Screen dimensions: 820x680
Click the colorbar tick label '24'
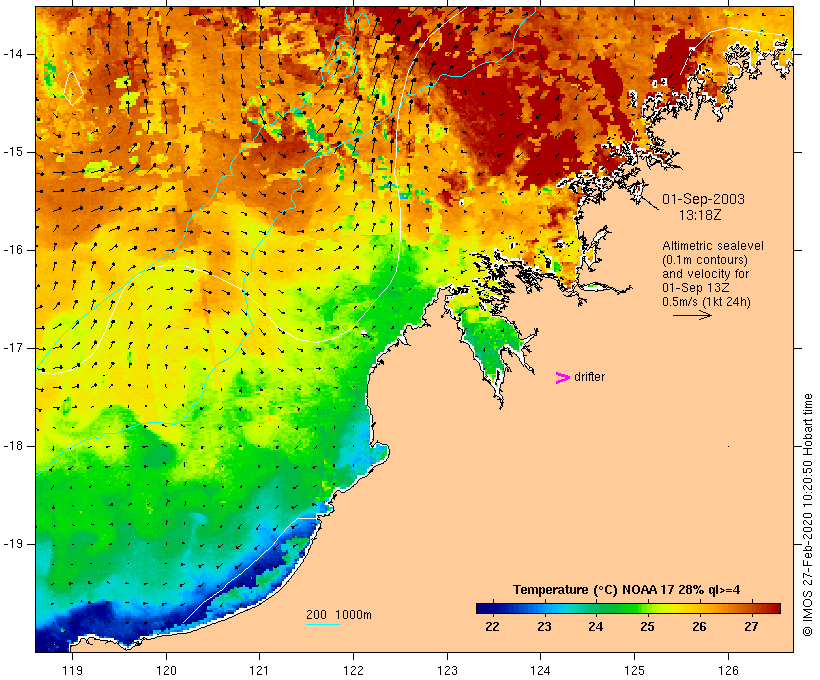tap(596, 626)
